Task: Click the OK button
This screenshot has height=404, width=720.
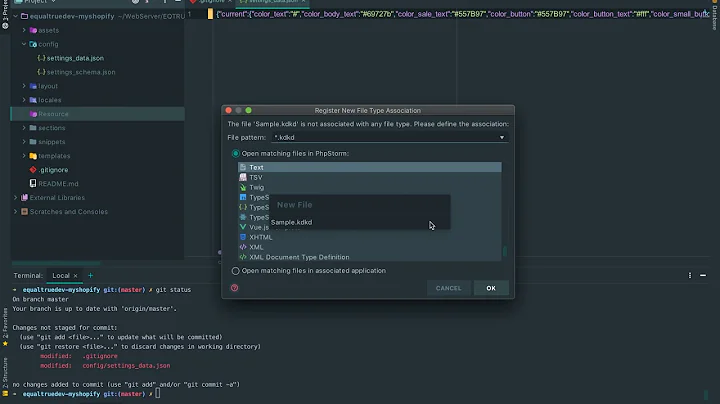Action: coord(491,288)
